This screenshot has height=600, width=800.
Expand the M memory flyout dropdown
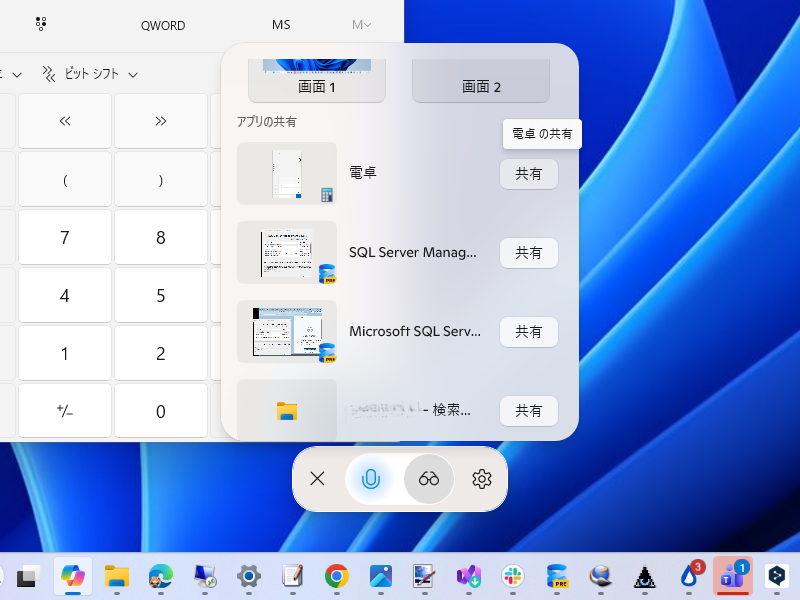[x=361, y=24]
